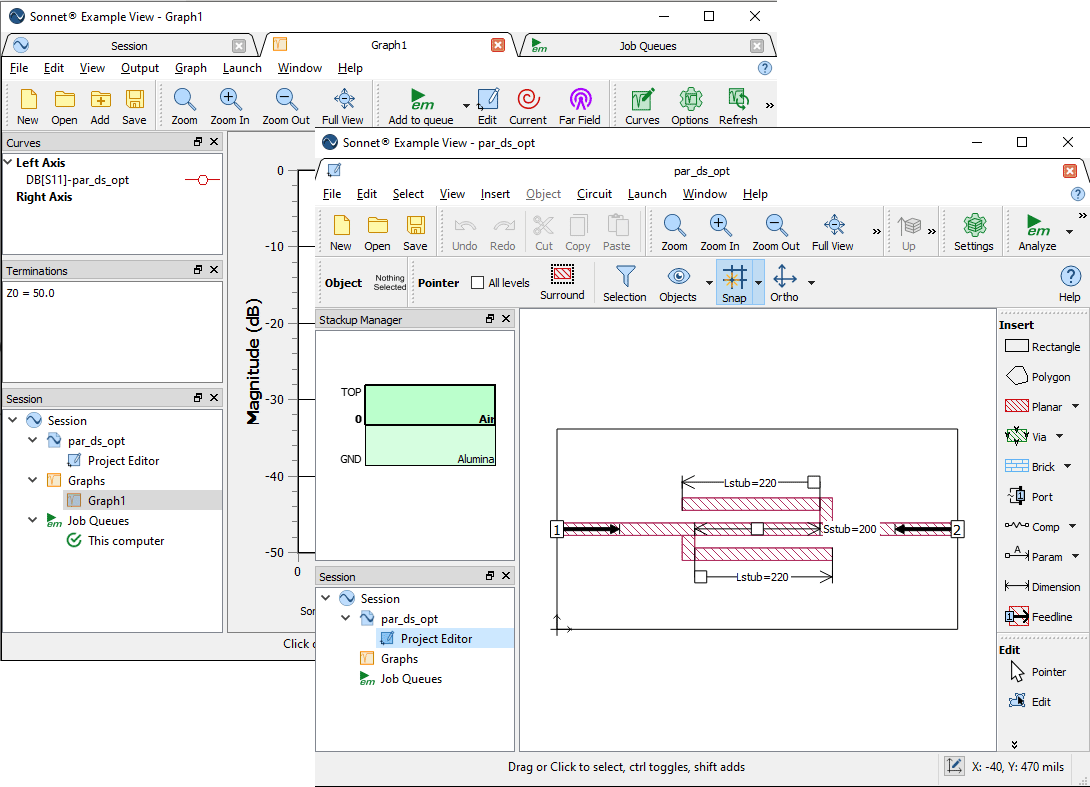
Task: Select the Brick insert tool
Action: (1030, 466)
